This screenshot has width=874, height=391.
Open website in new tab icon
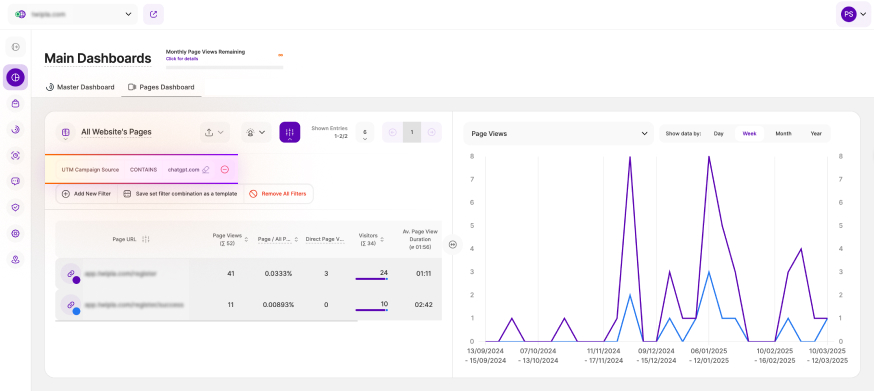[153, 15]
